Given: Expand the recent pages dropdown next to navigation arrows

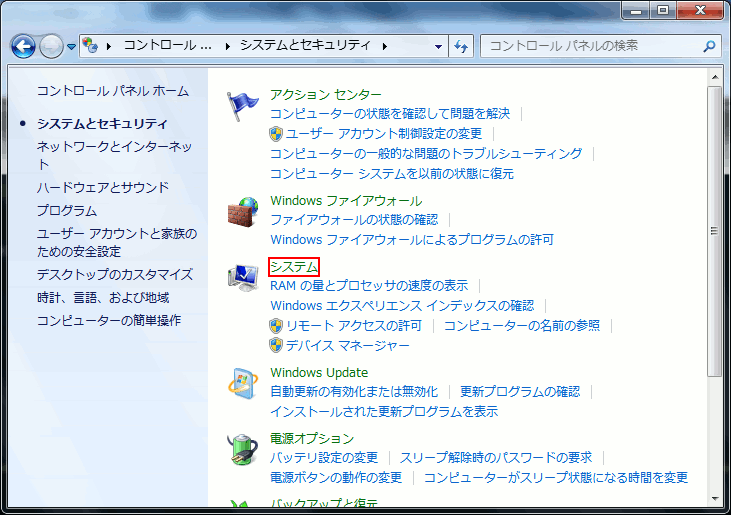Looking at the screenshot, I should [x=71, y=47].
